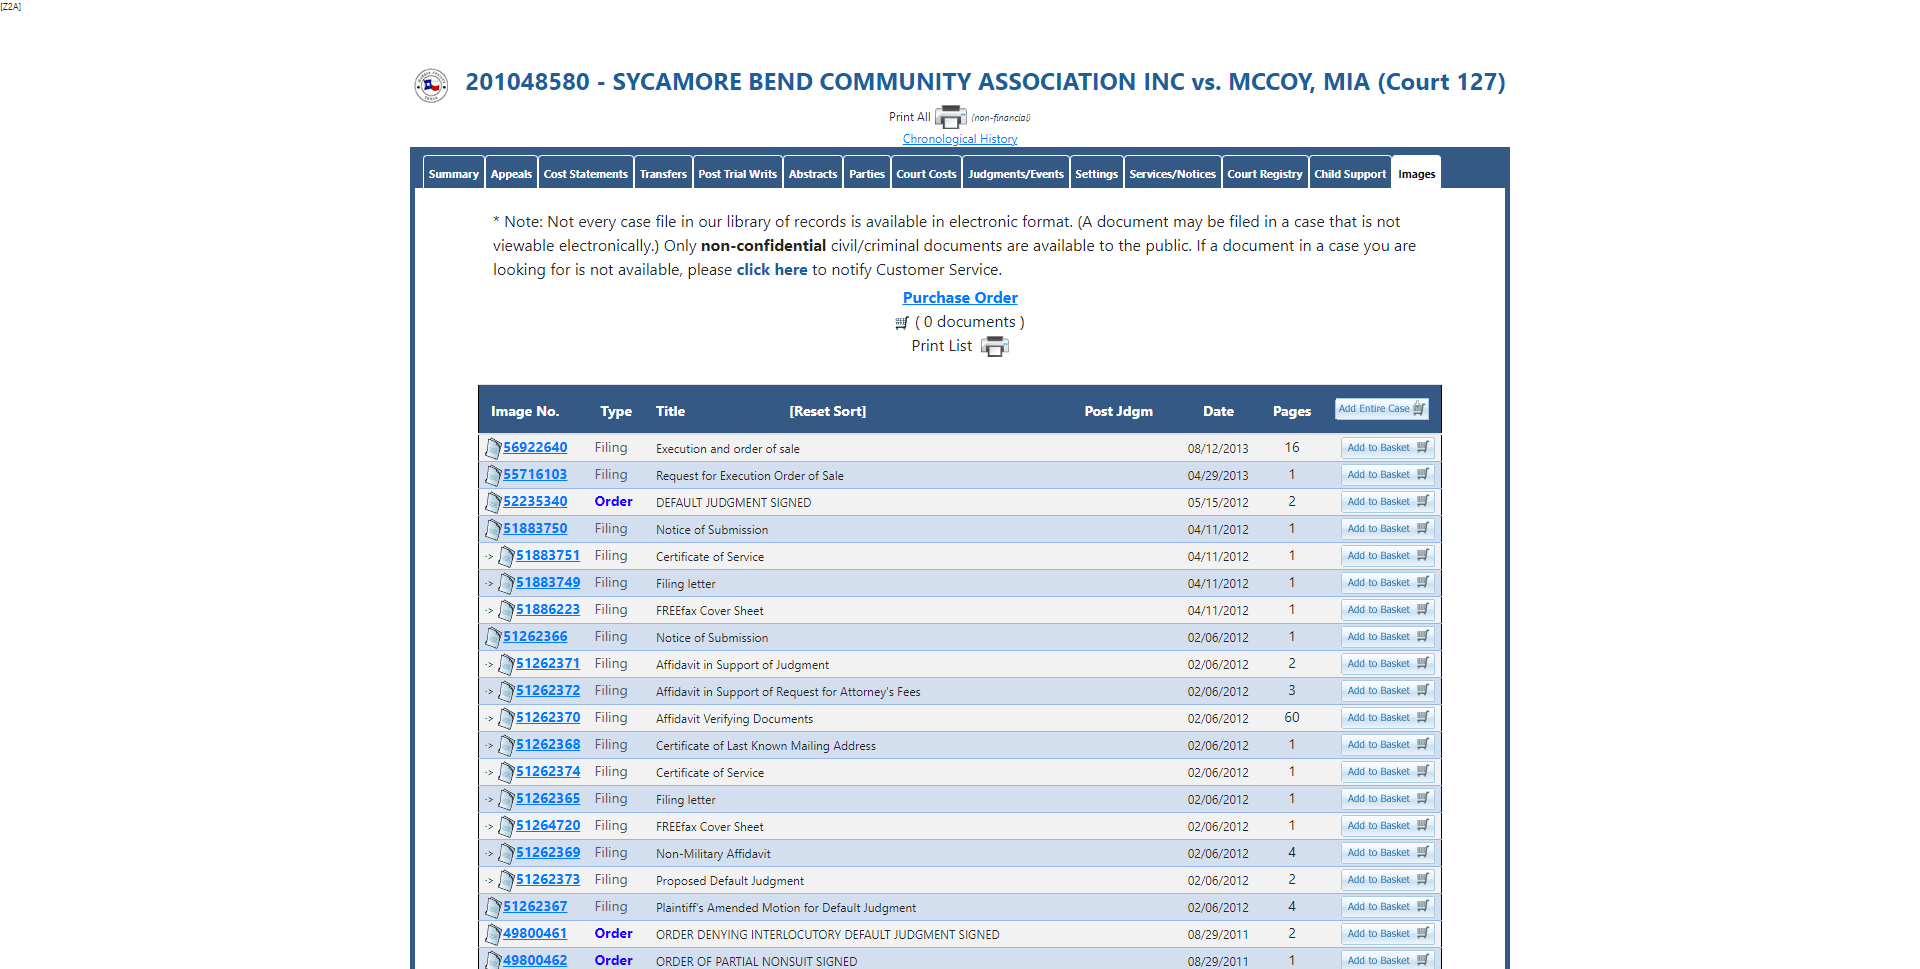Click the document icon for image 51883750
Screen dimensions: 1920x969
click(493, 529)
